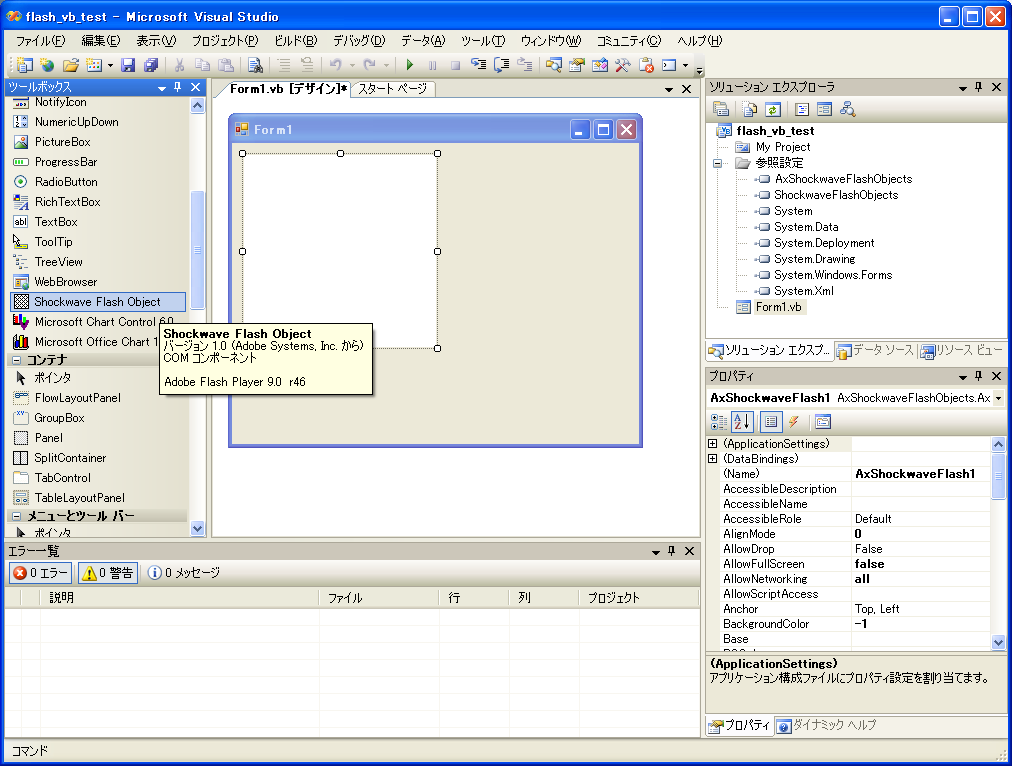Open the ツール menu

point(483,41)
